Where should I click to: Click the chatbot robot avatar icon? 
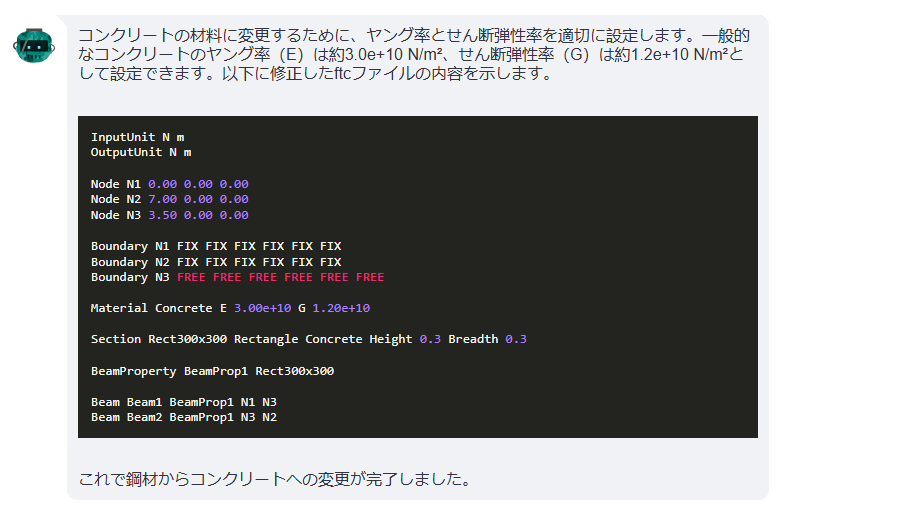pyautogui.click(x=34, y=45)
